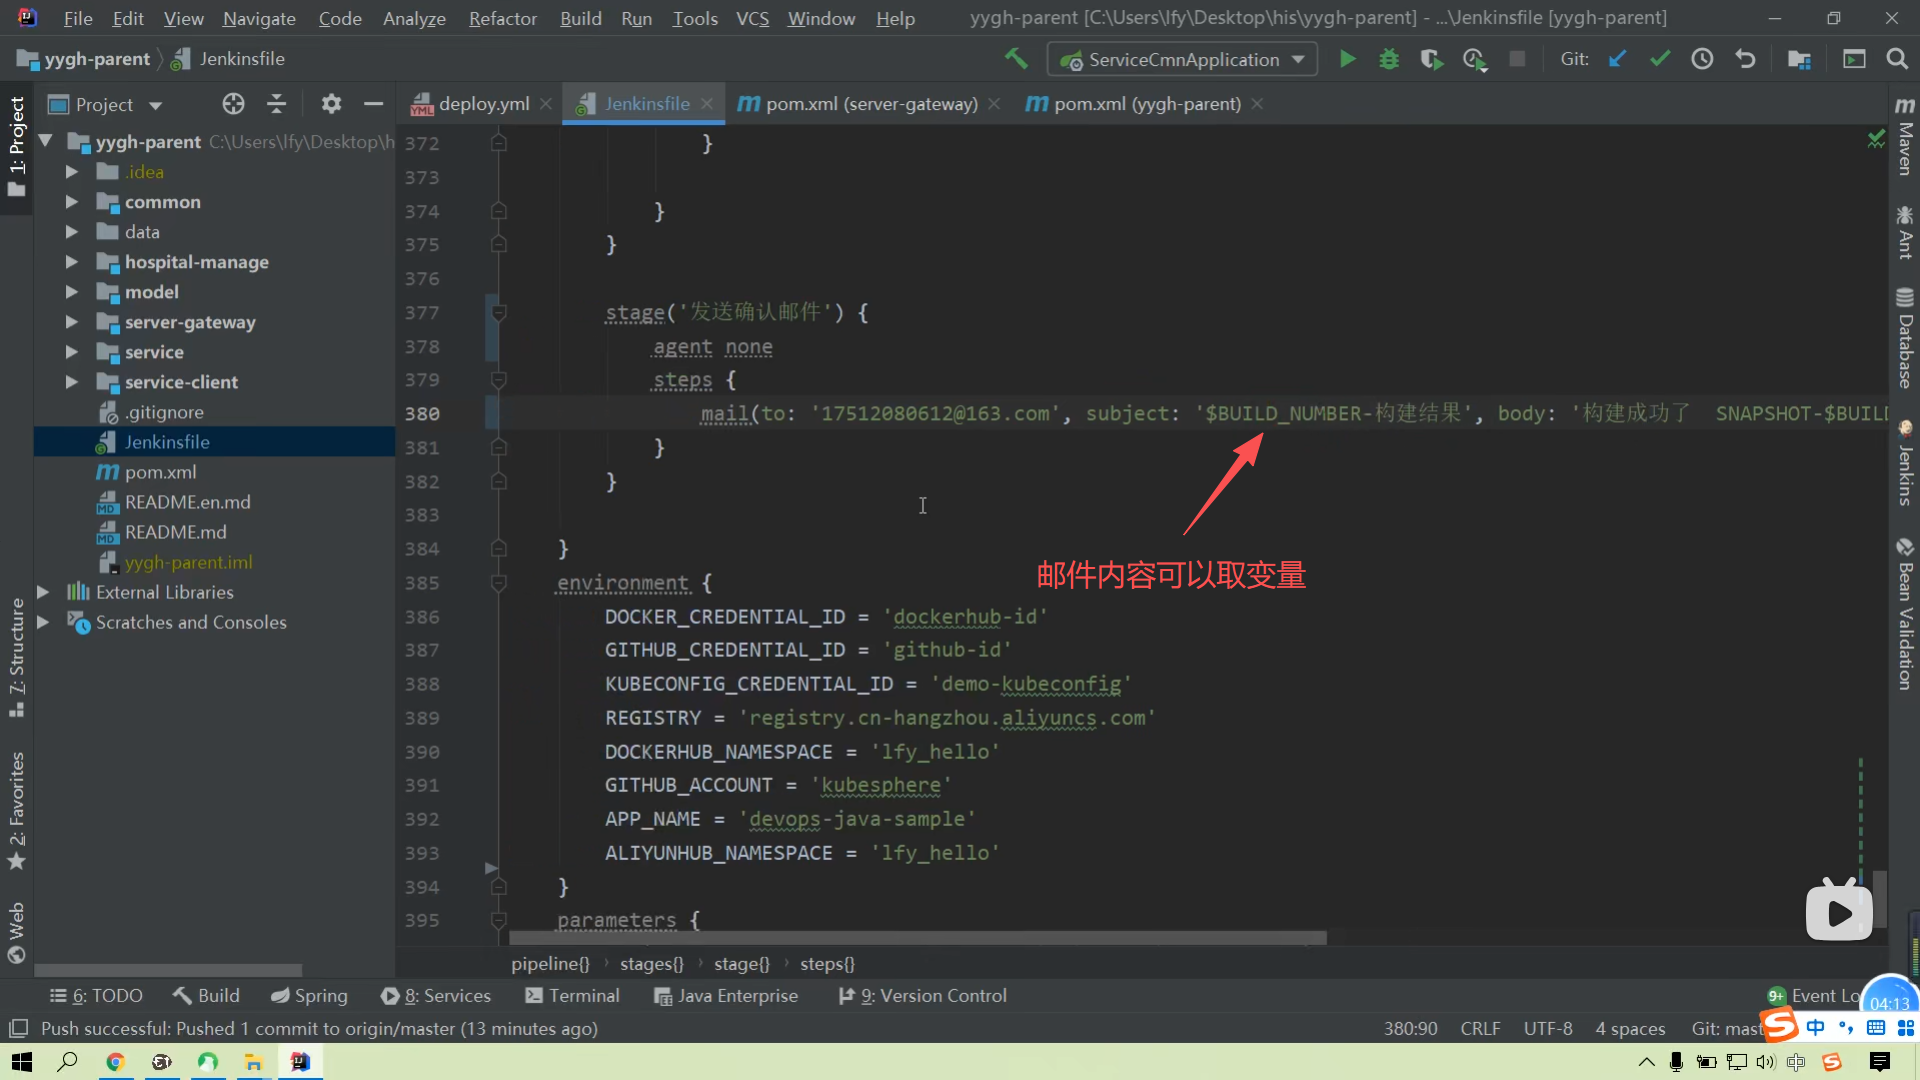This screenshot has width=1920, height=1080.
Task: Expand the service-client folder
Action: click(x=71, y=382)
